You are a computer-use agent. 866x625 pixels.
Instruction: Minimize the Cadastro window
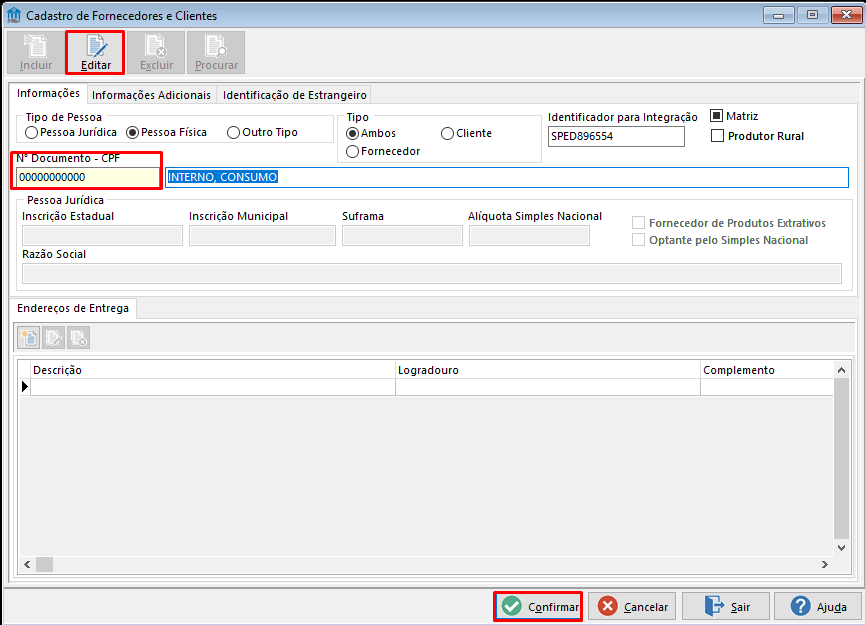[x=779, y=15]
